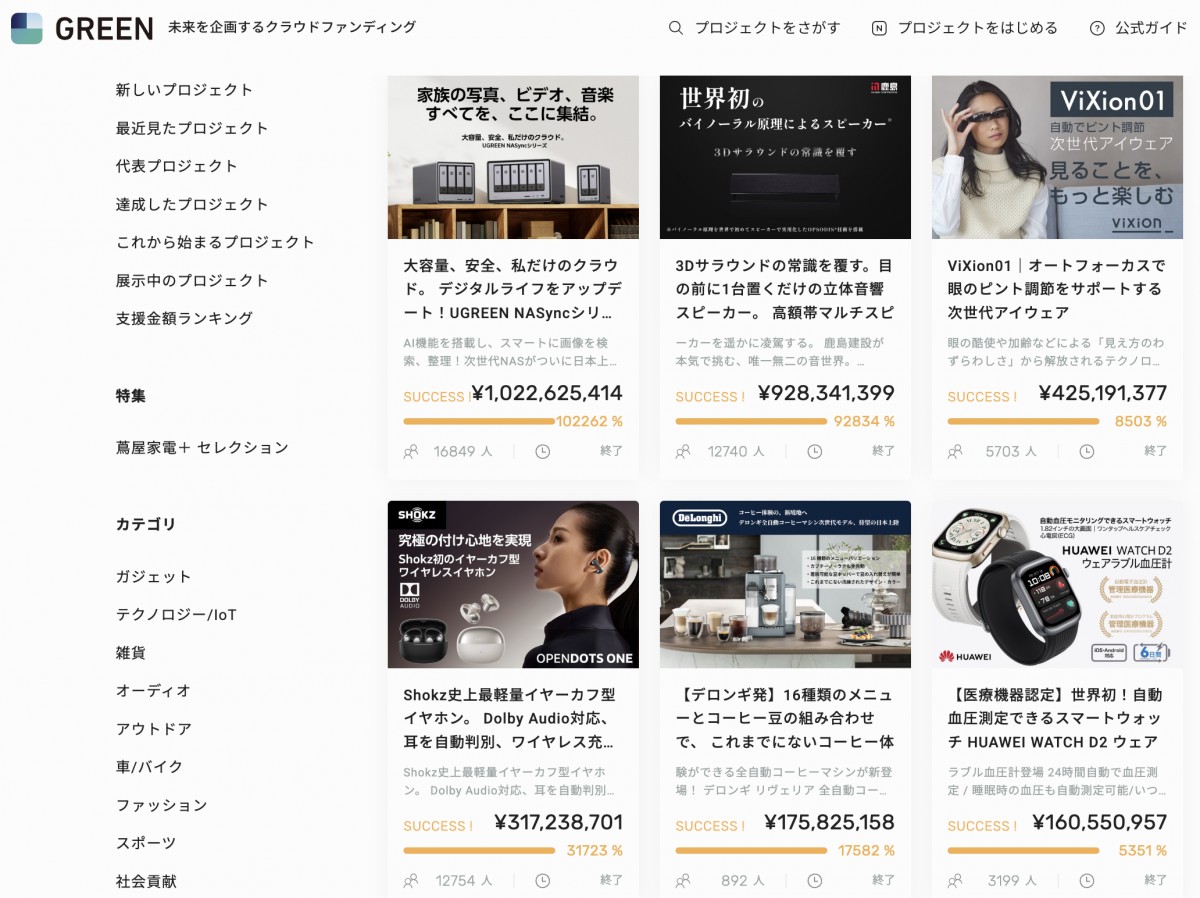Image resolution: width=1200 pixels, height=898 pixels.
Task: Click amount ¥1,022,625,414
Action: 547,393
